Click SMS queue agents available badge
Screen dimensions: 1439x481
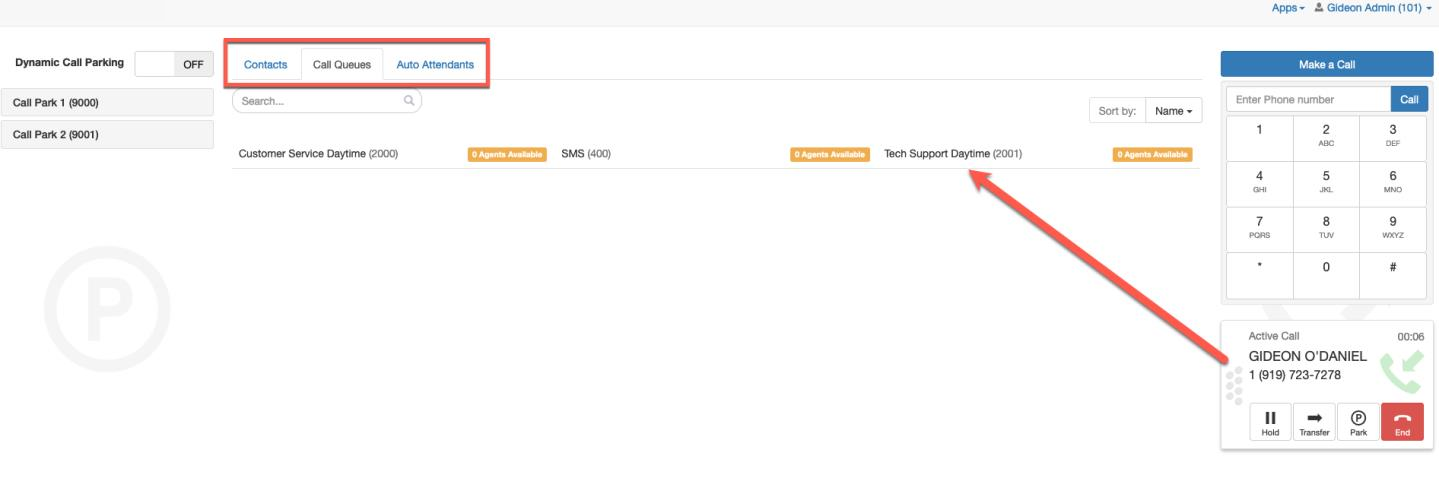coord(830,154)
